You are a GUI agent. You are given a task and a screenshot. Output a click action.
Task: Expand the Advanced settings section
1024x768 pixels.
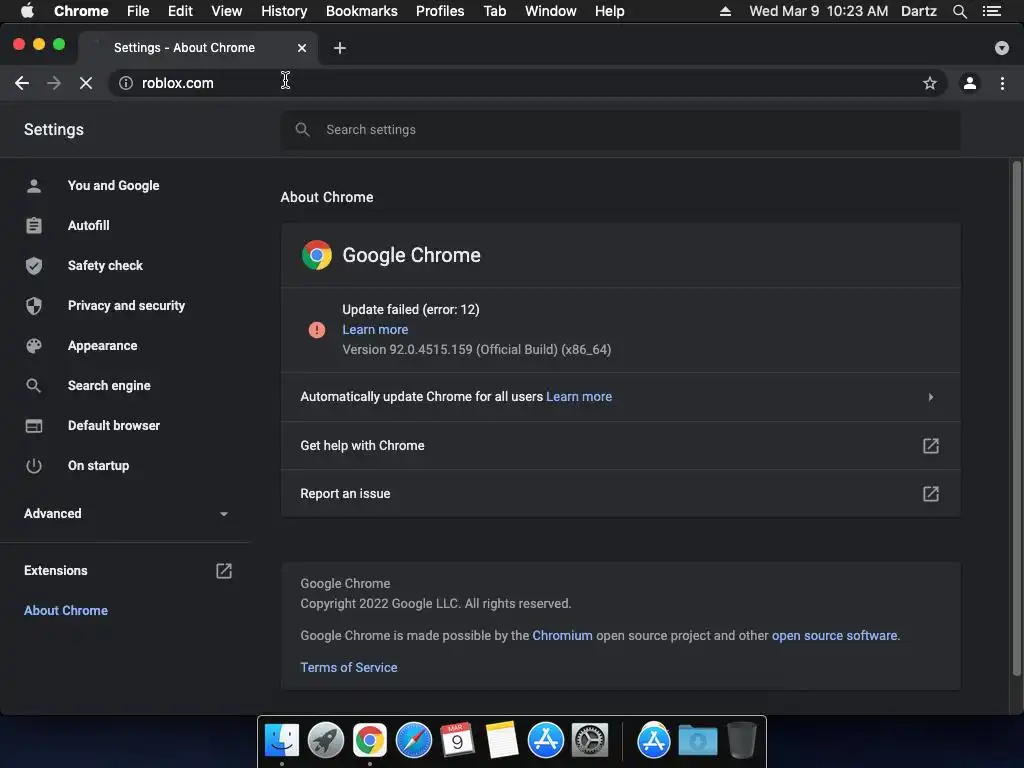click(x=127, y=513)
